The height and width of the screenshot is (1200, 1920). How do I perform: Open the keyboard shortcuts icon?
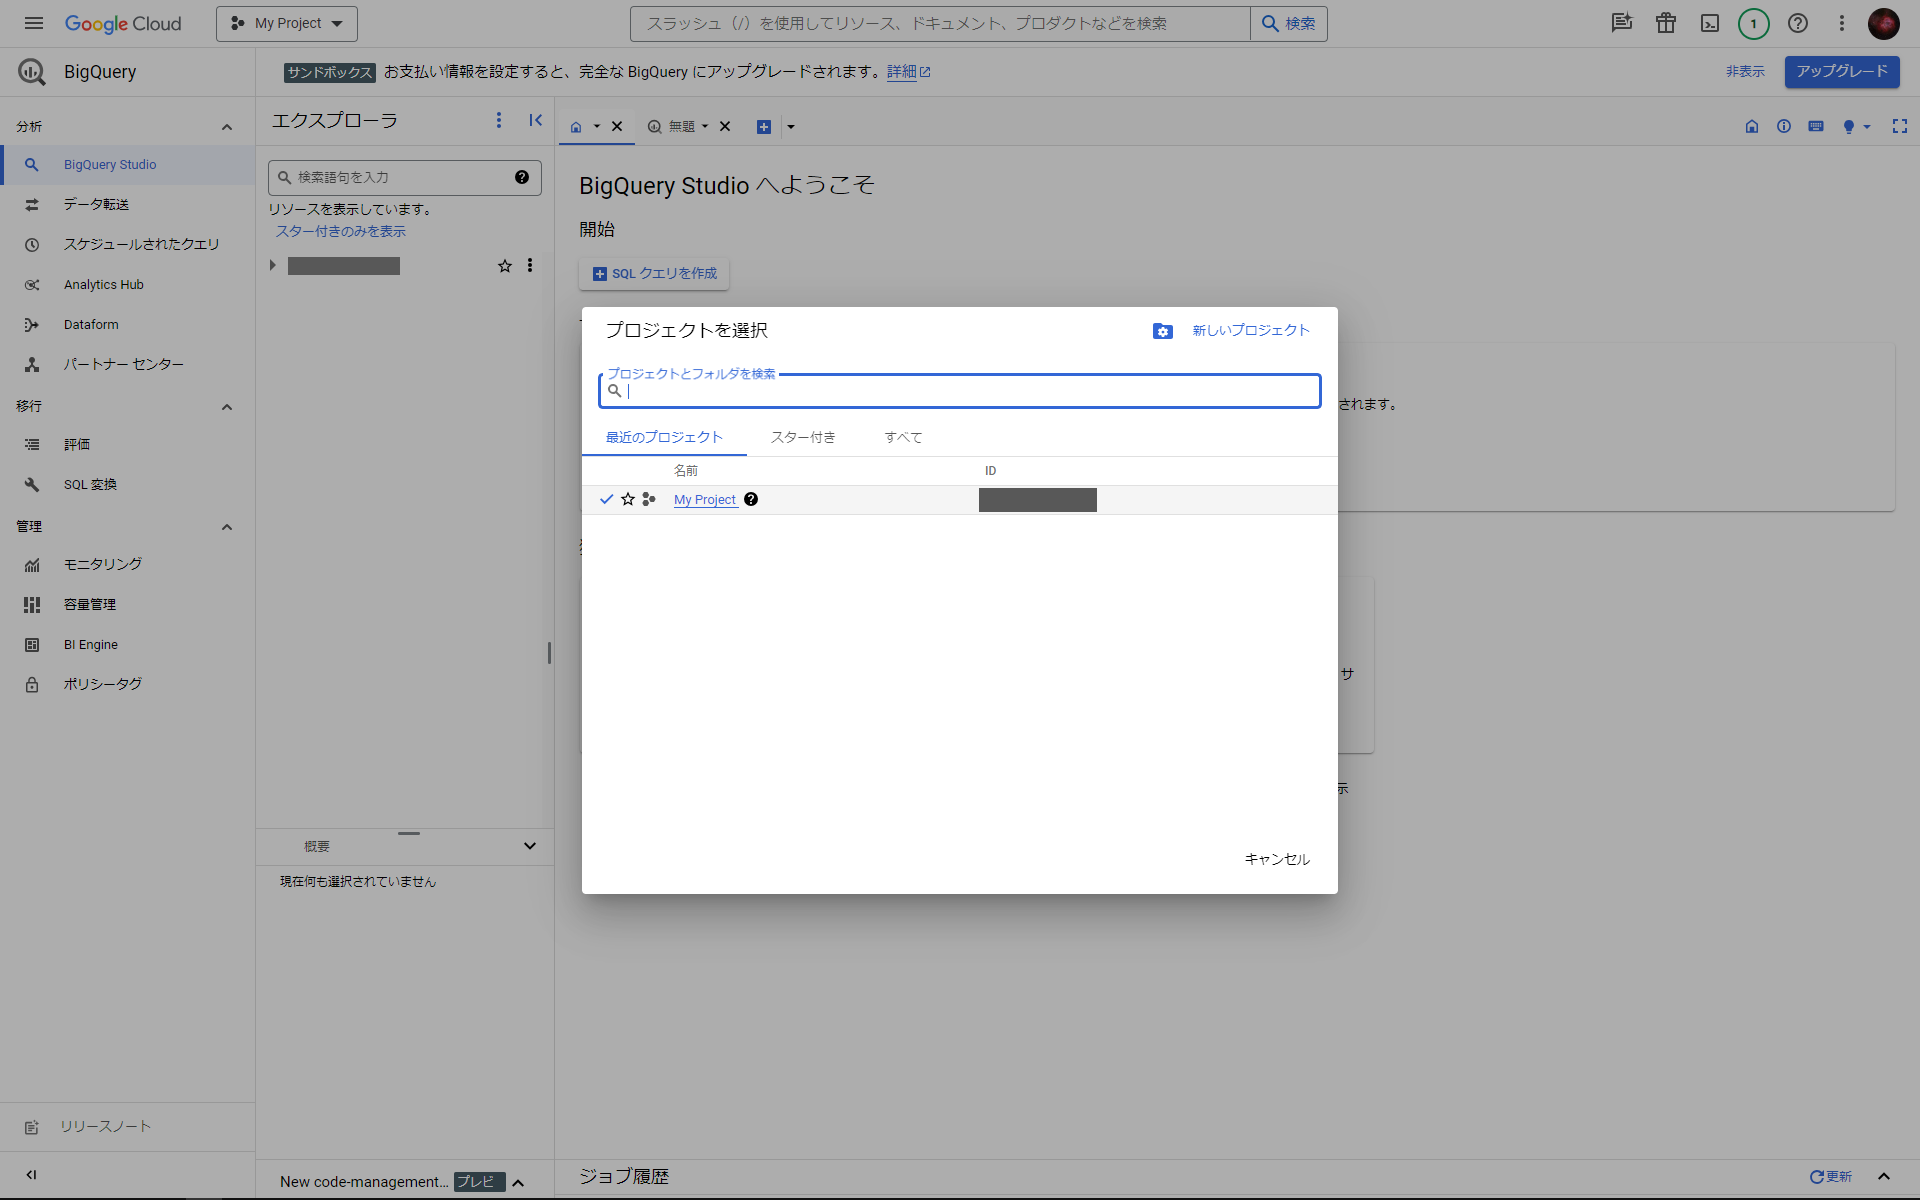click(x=1815, y=126)
